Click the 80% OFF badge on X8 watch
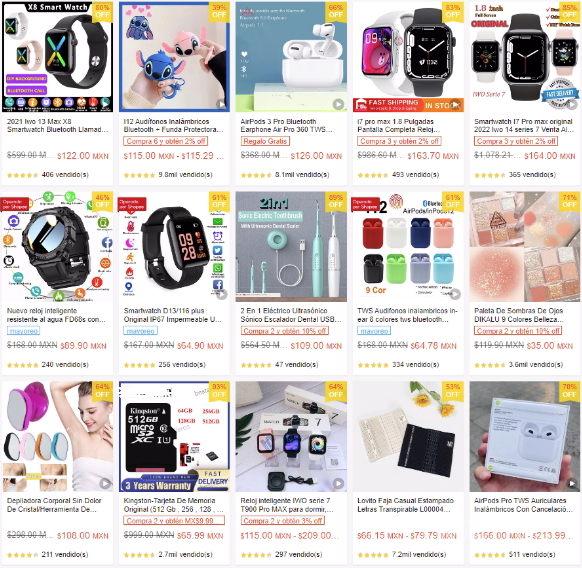The height and width of the screenshot is (568, 582). 102,12
